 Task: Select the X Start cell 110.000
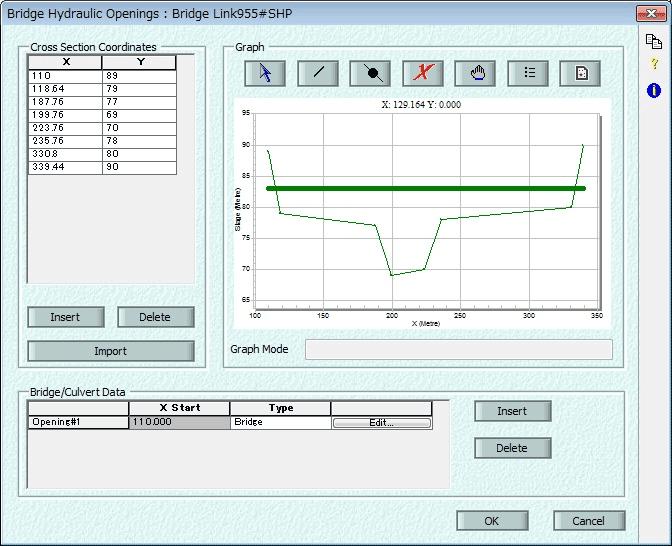[179, 422]
